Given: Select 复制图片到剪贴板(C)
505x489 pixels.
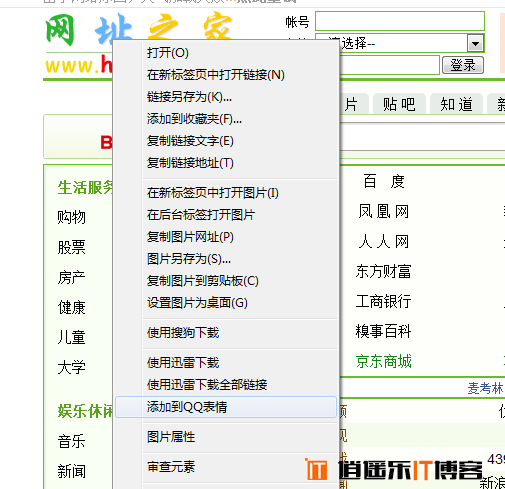Looking at the screenshot, I should [x=226, y=281].
